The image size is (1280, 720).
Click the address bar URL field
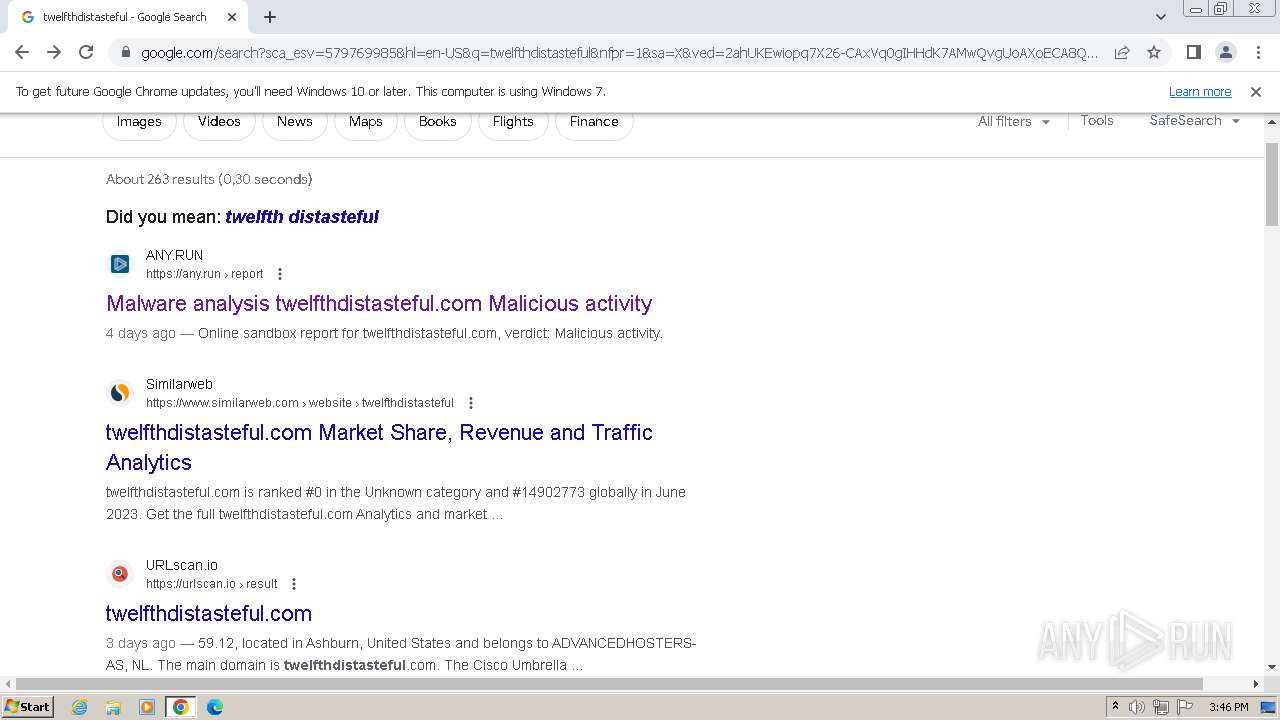[x=619, y=52]
